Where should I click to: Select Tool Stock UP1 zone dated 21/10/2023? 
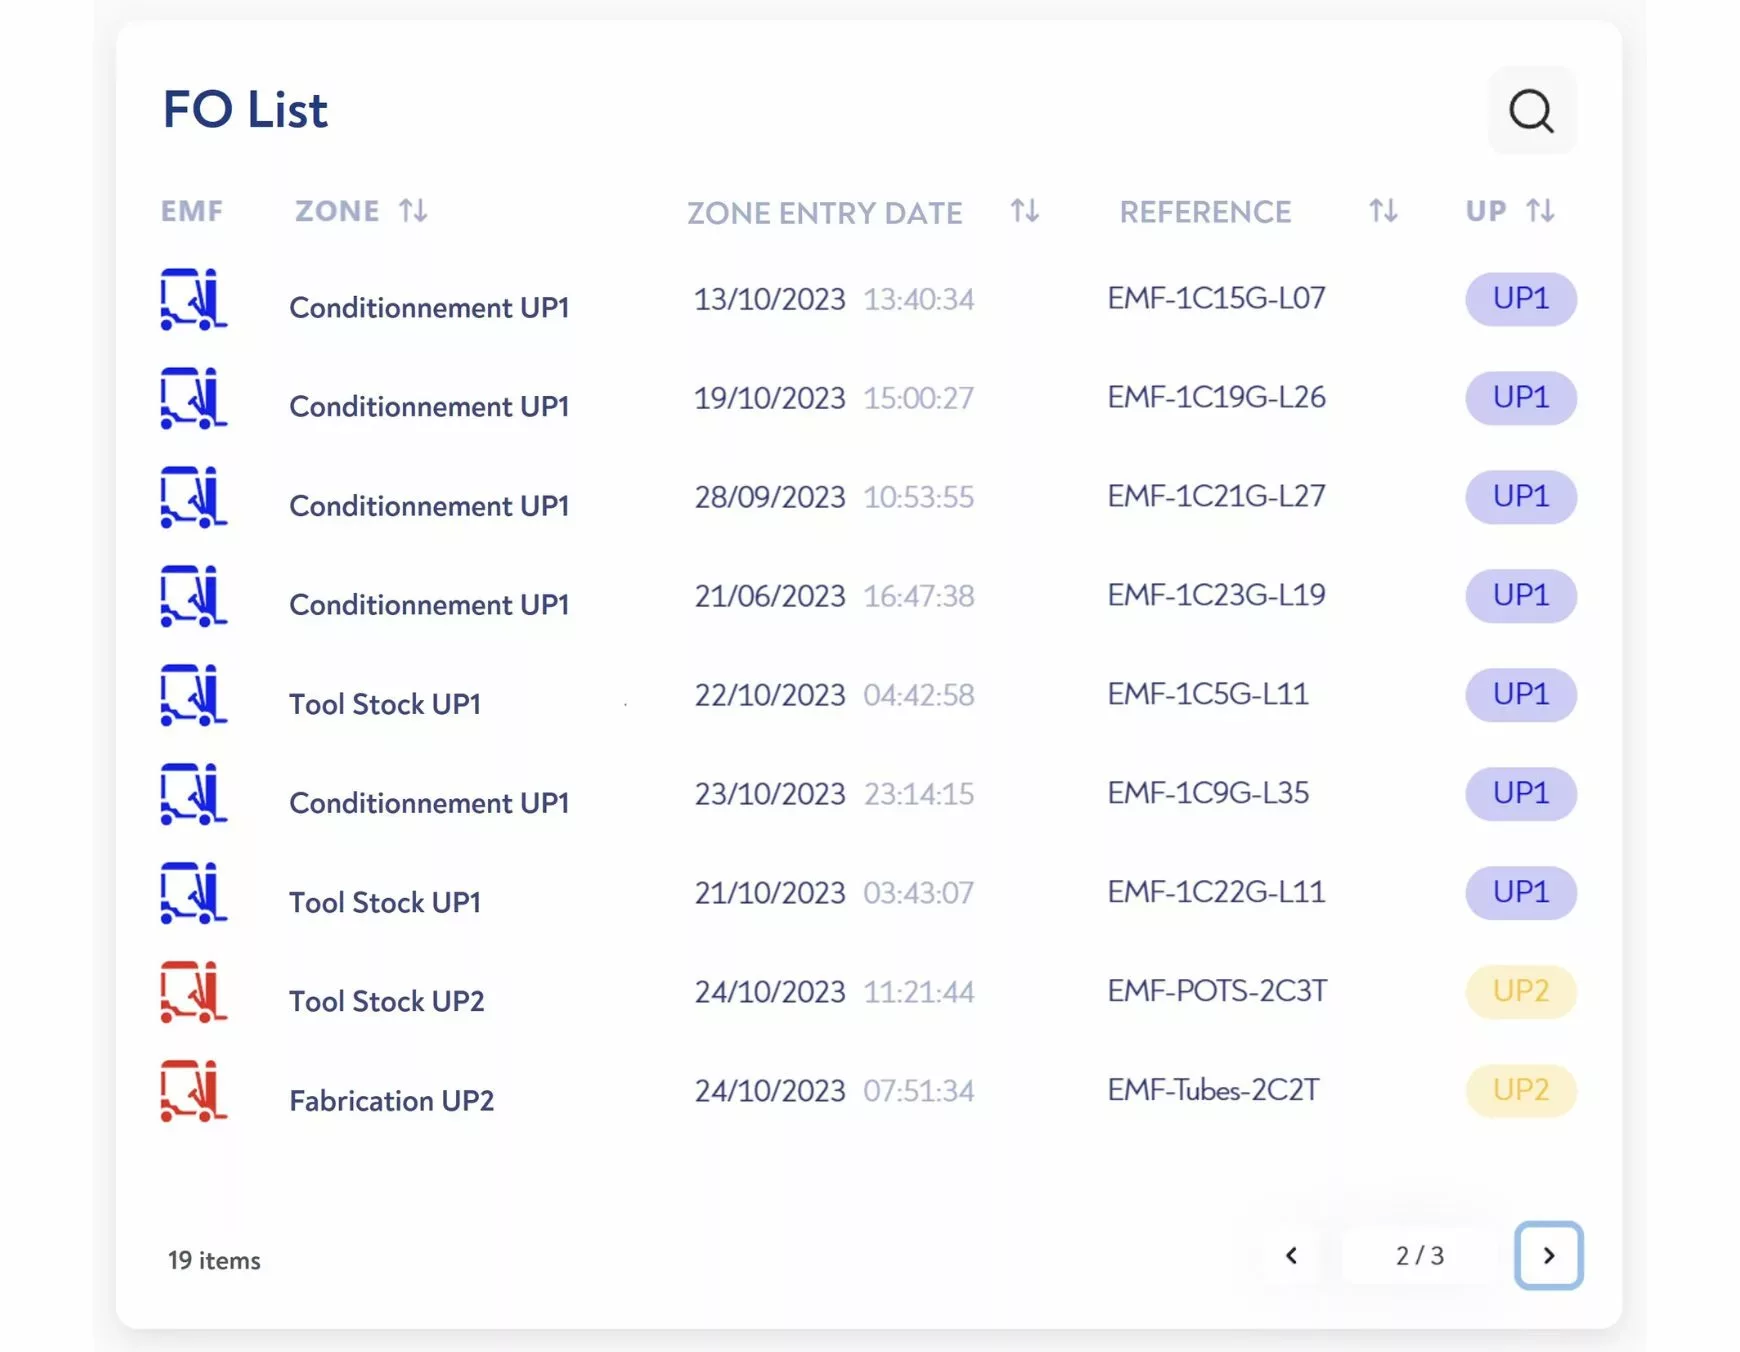[x=385, y=902]
